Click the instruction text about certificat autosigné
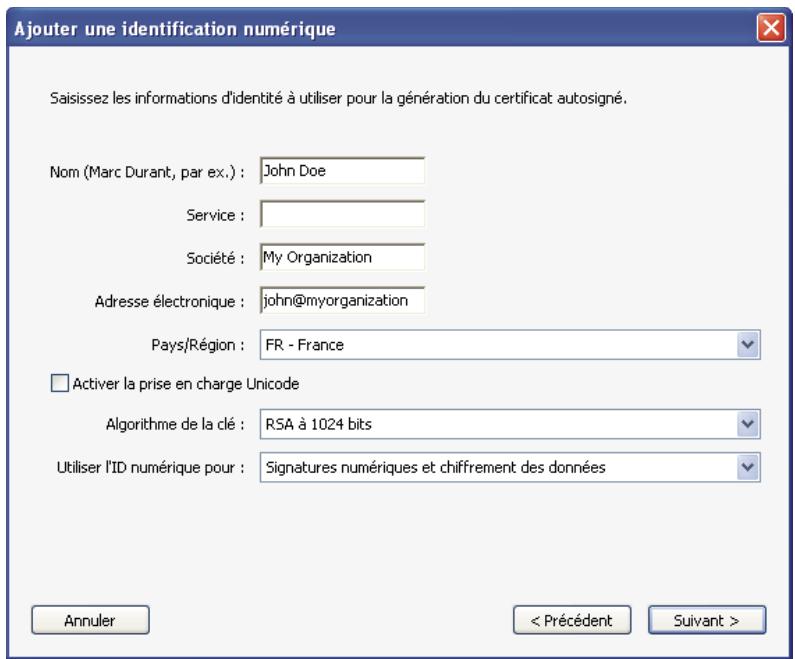The width and height of the screenshot is (795, 659). point(338,98)
